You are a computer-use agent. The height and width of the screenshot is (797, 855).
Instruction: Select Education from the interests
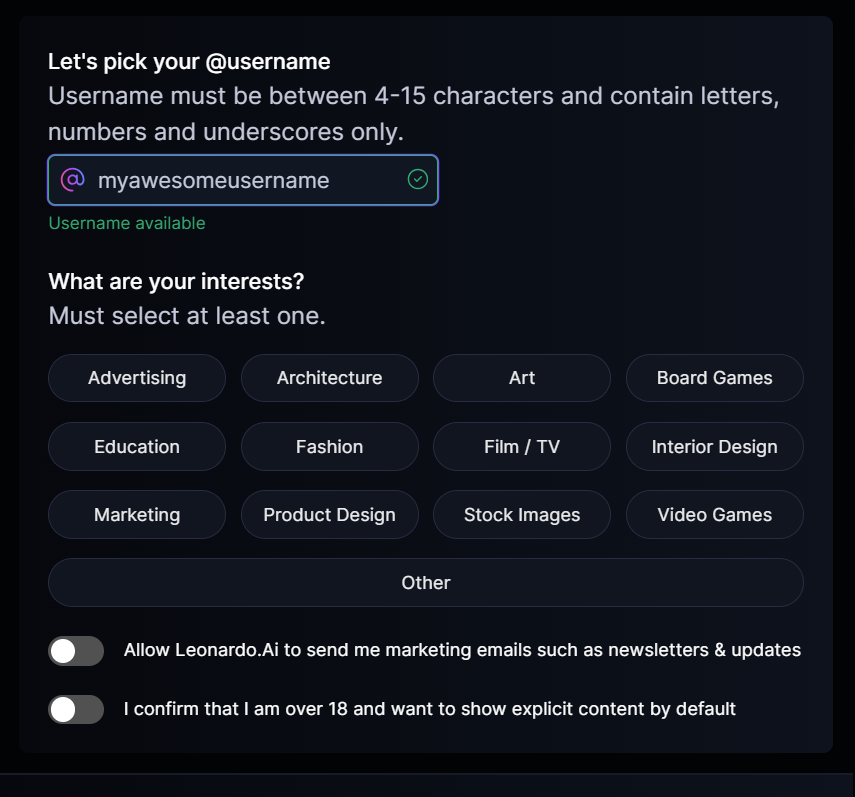click(137, 447)
